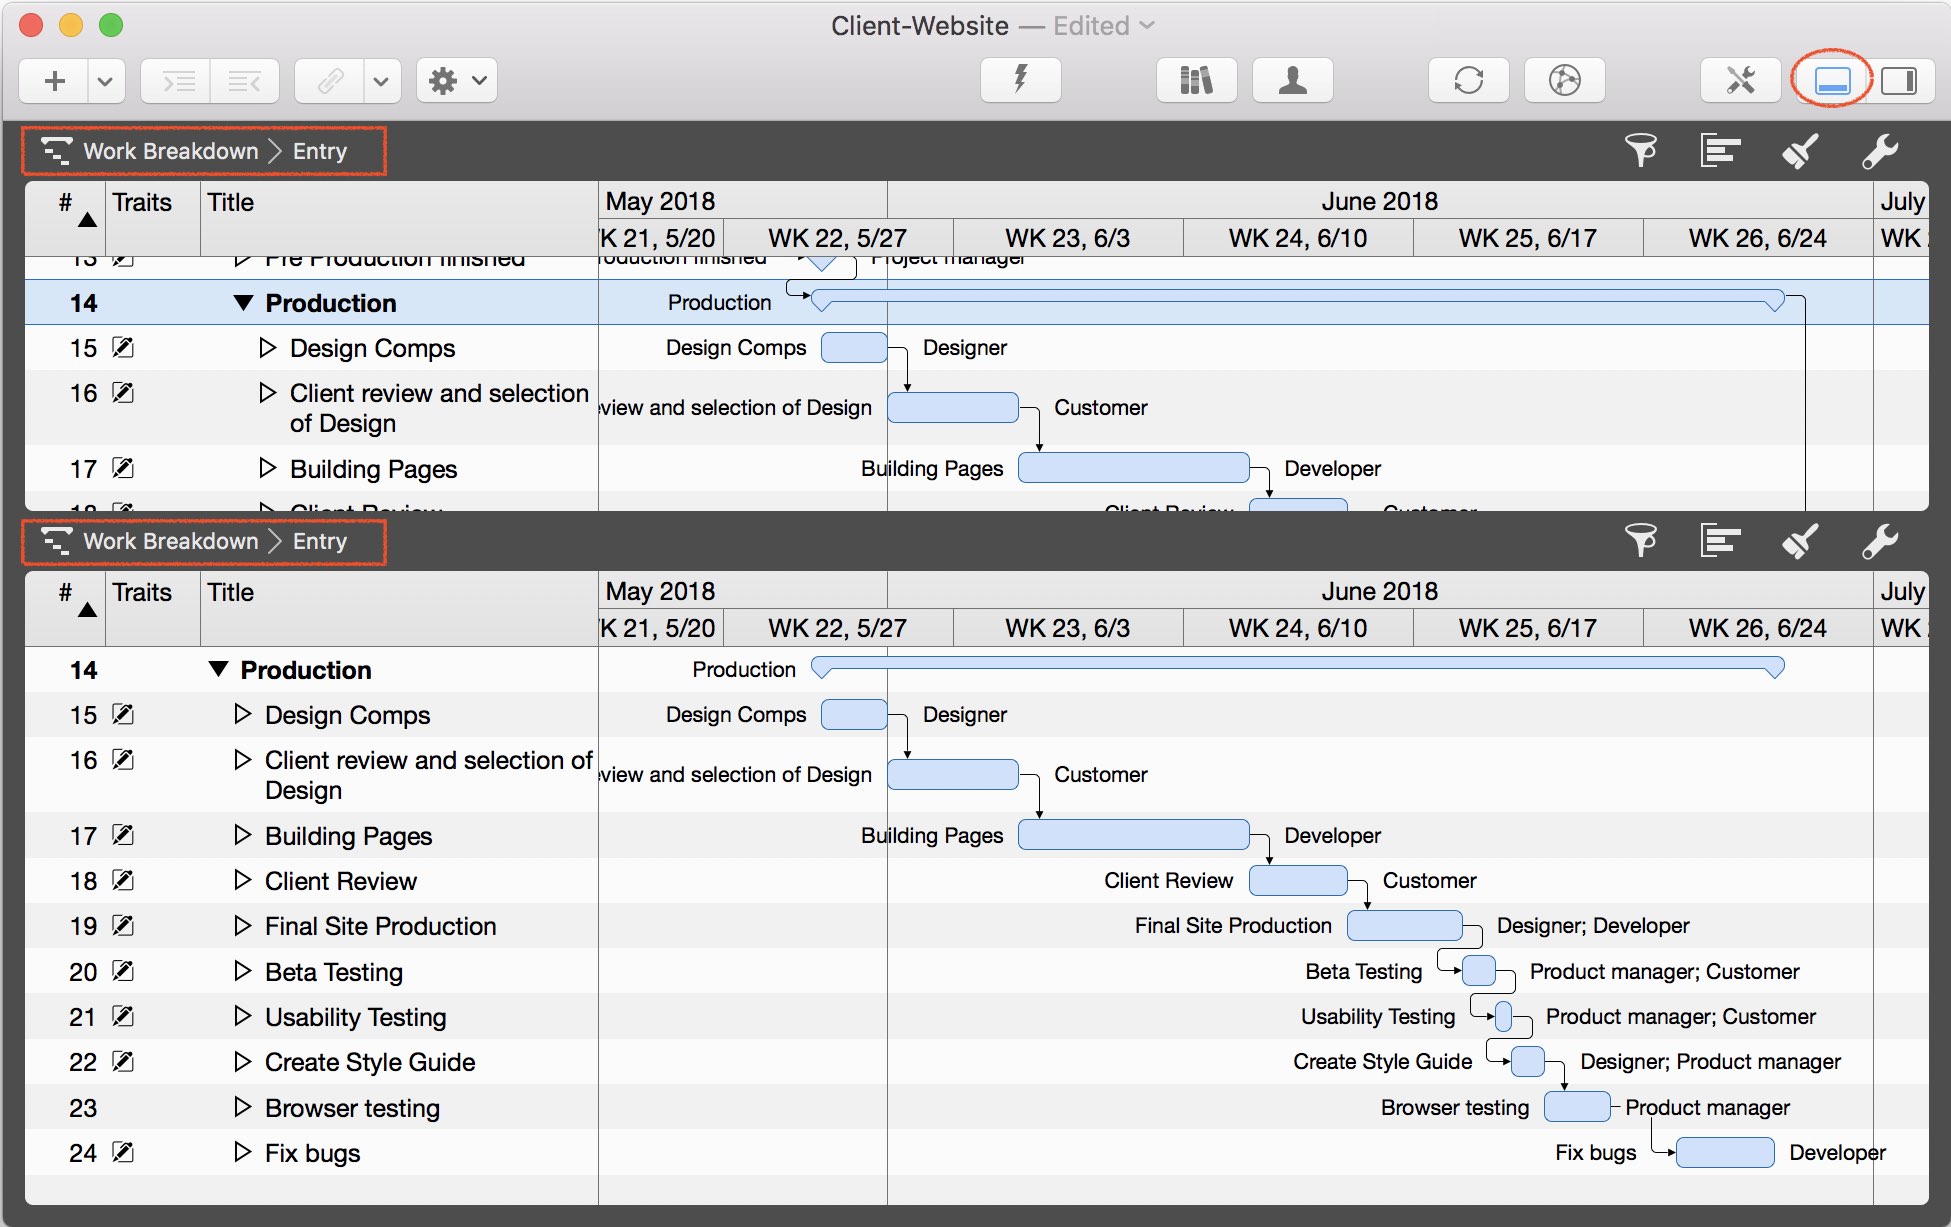Viewport: 1951px width, 1227px height.
Task: Click lower pane alignment layout icon
Action: [x=1720, y=541]
